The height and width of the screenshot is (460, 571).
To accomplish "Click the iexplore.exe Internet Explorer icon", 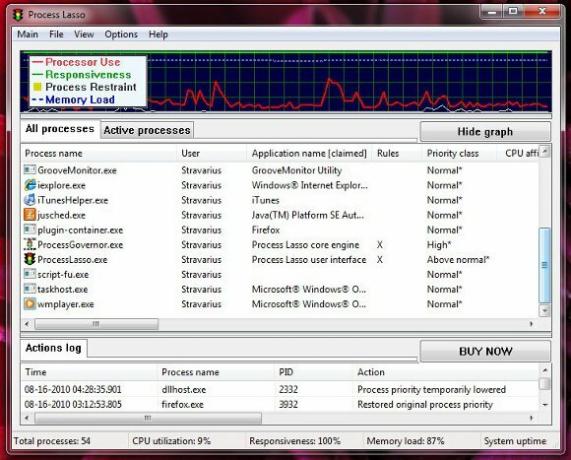I will coord(30,185).
